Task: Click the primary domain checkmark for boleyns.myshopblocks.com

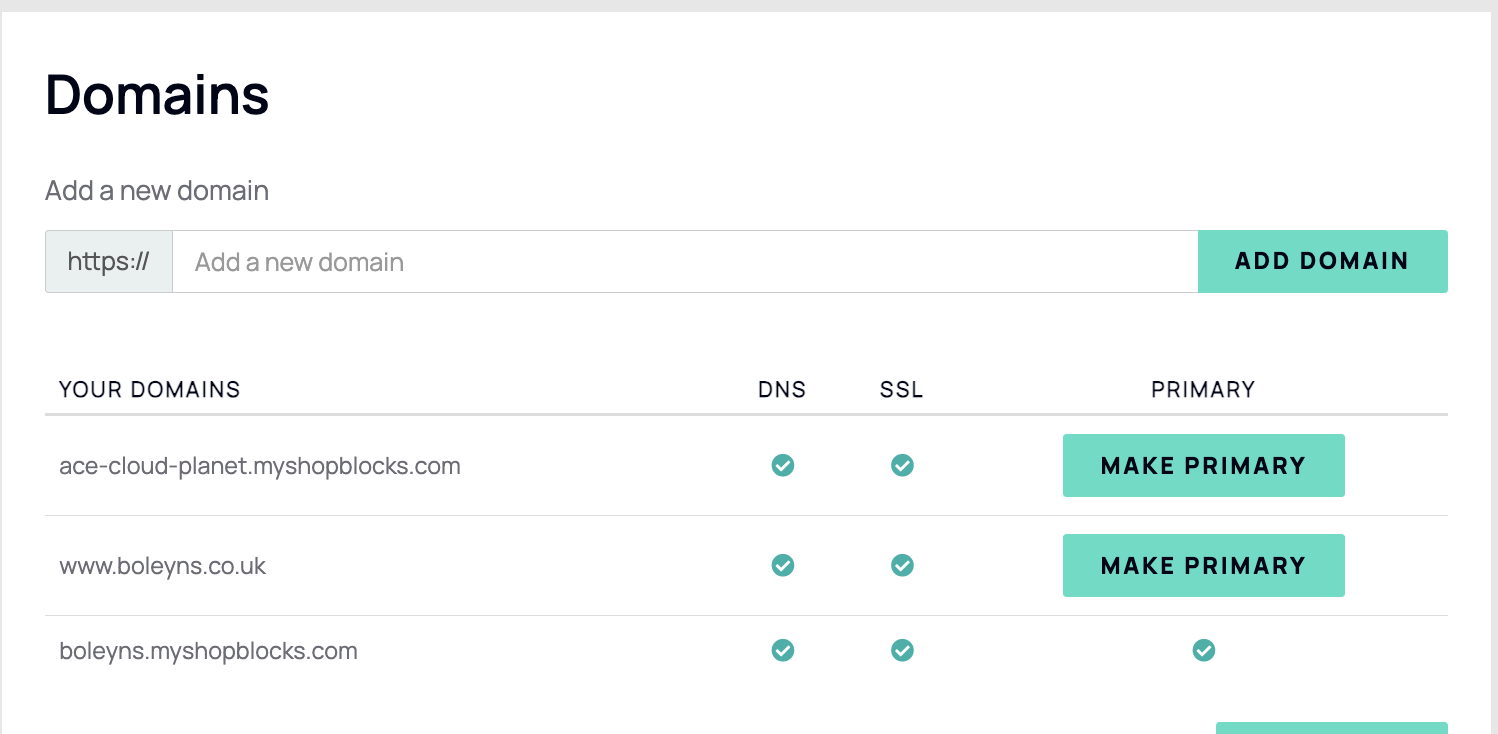Action: (x=1203, y=650)
